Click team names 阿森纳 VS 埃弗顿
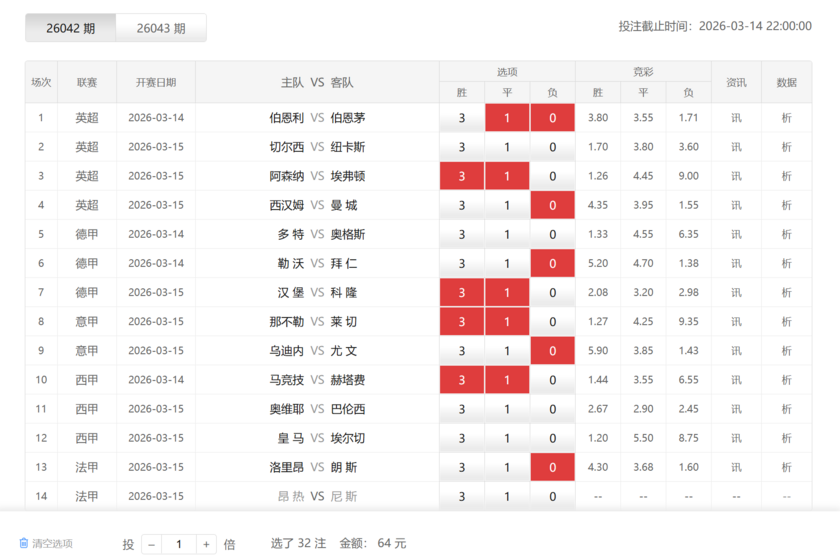 click(317, 176)
